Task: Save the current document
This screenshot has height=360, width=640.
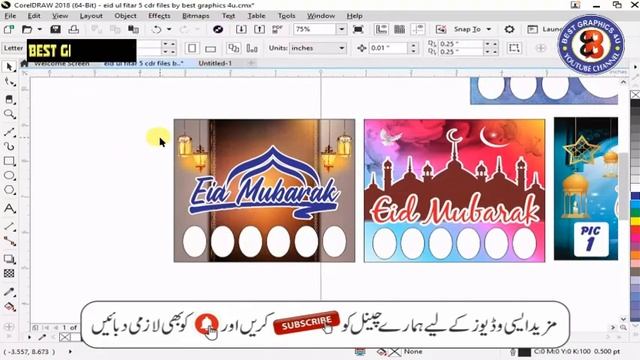Action: coord(55,29)
